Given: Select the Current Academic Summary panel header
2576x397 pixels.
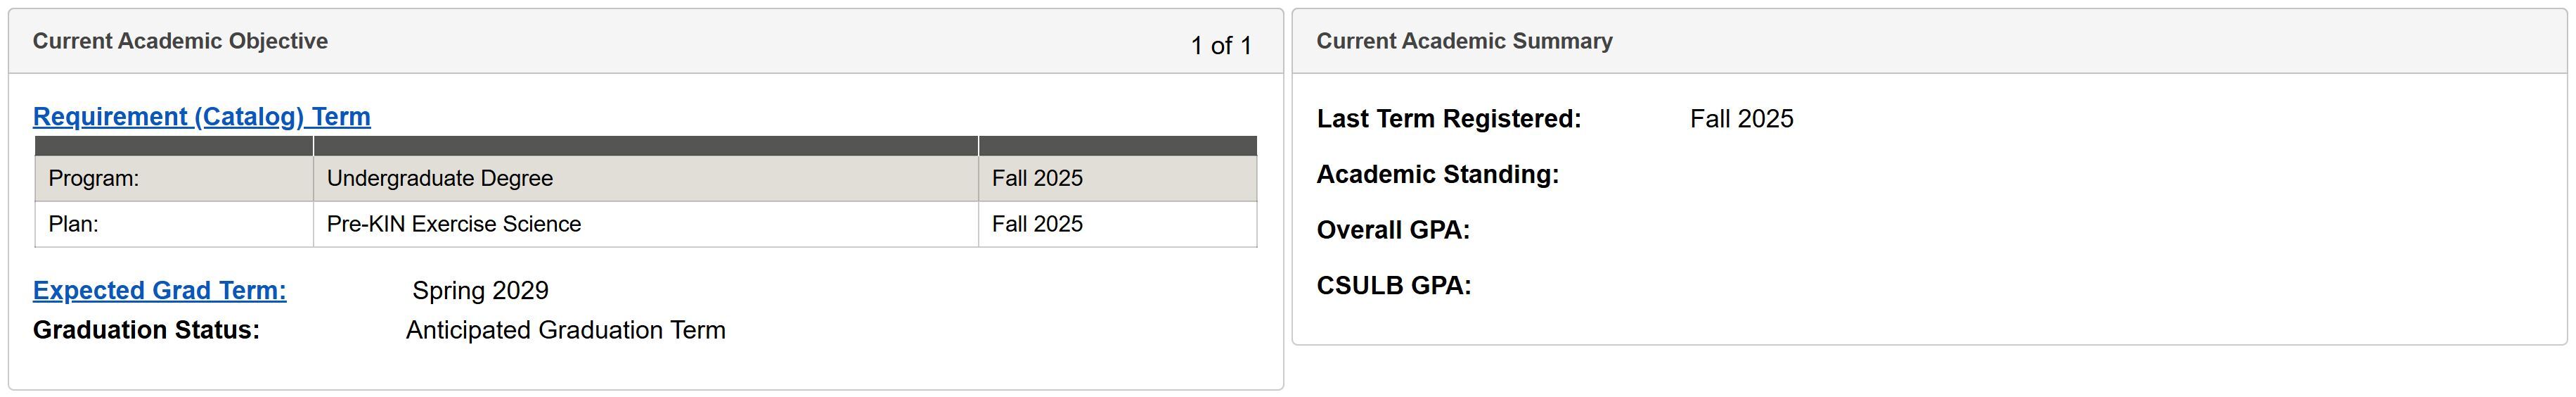Looking at the screenshot, I should pyautogui.click(x=1464, y=41).
